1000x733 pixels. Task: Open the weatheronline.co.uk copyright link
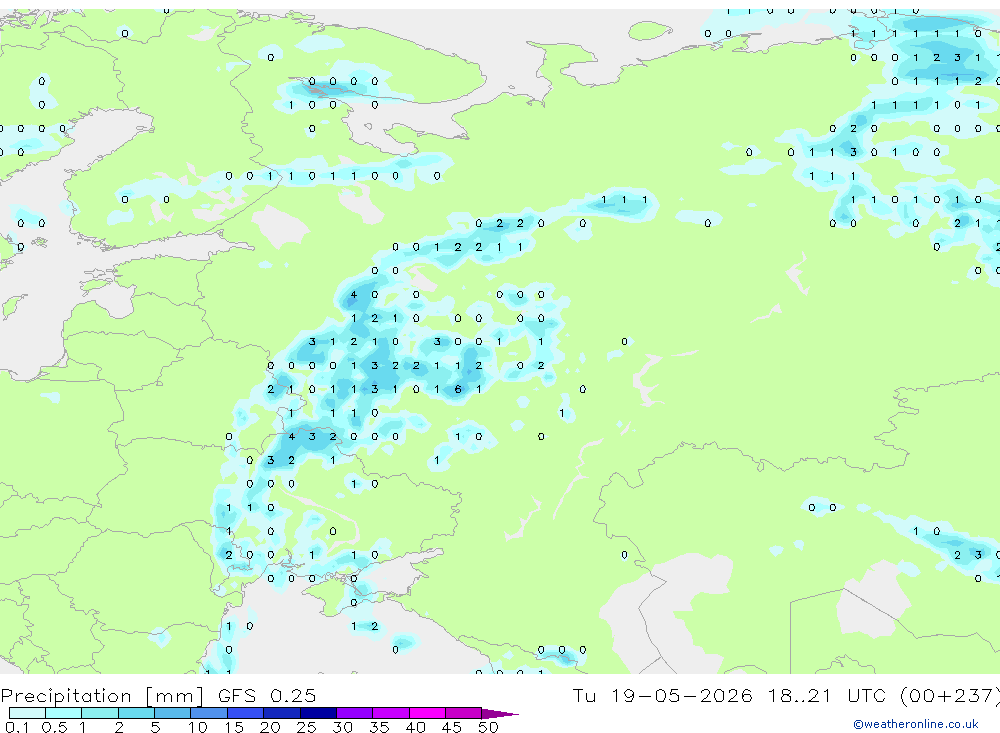(916, 724)
